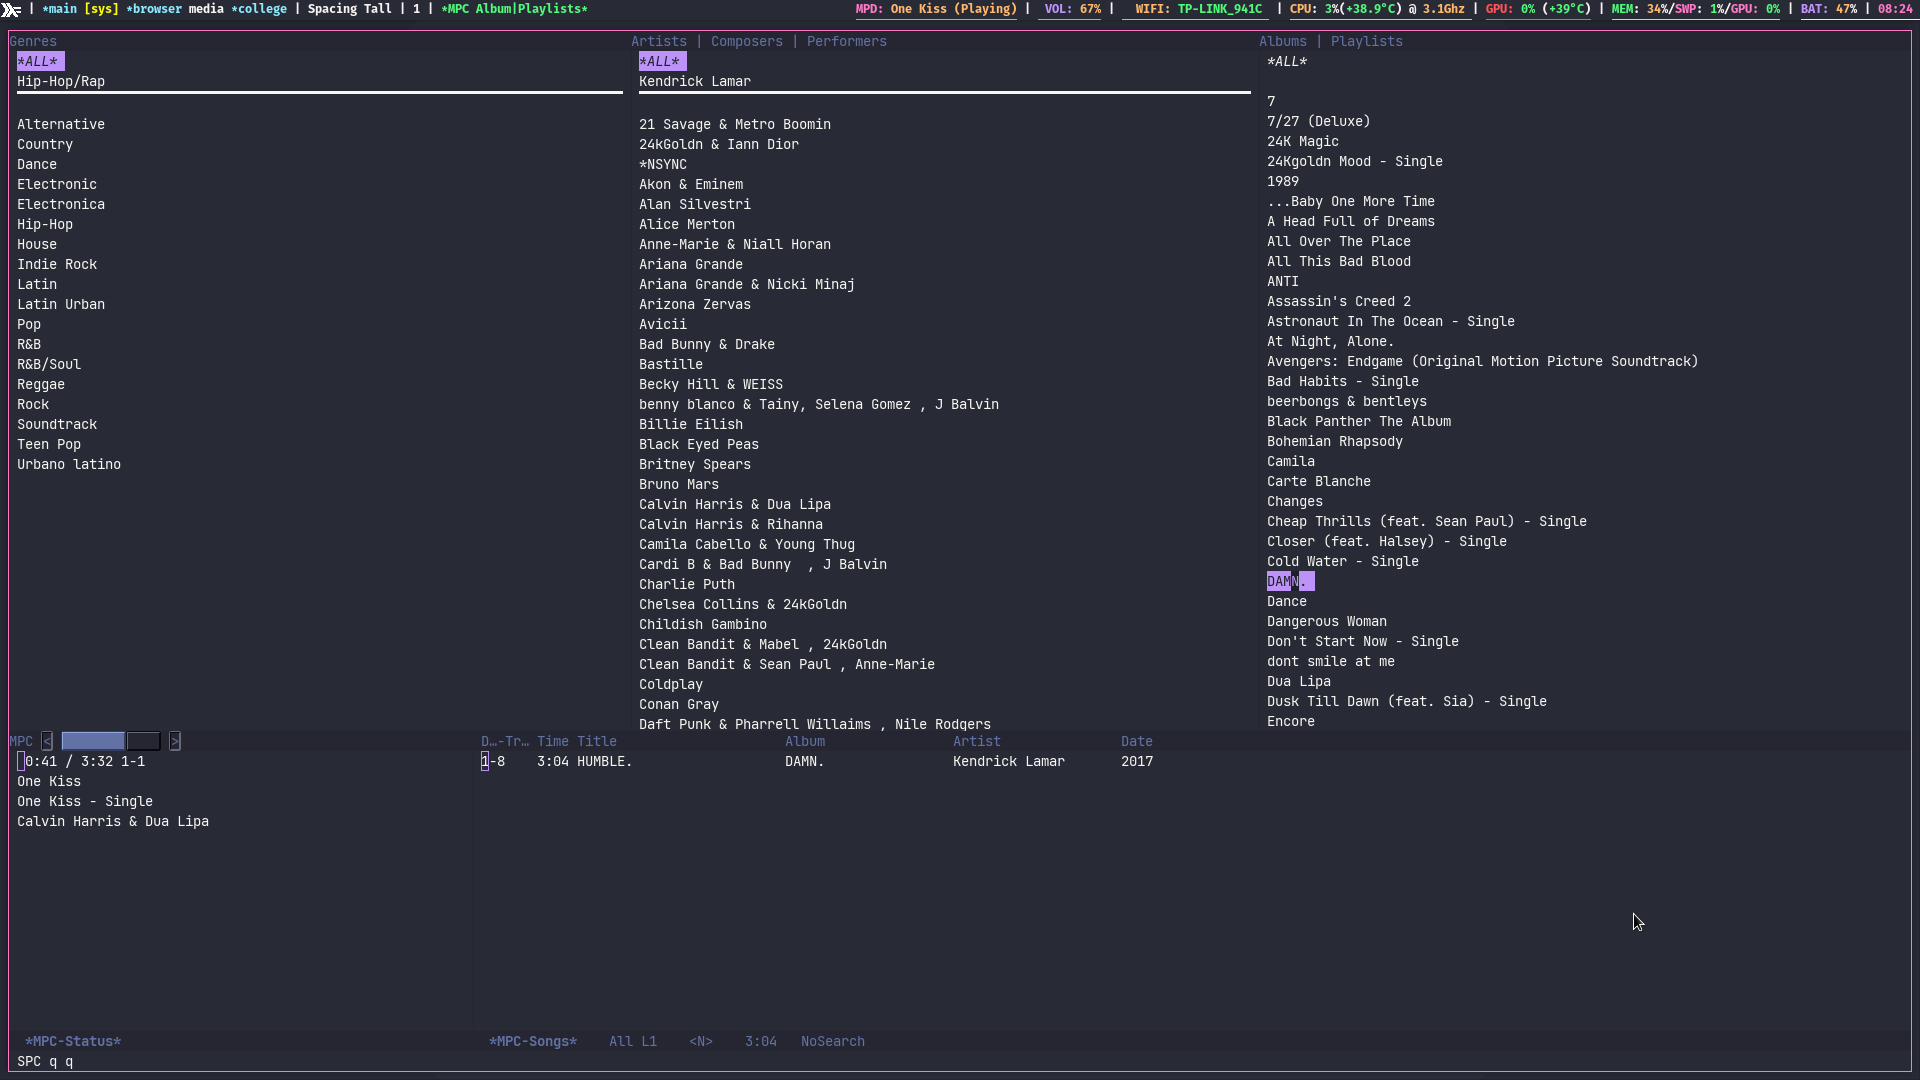The width and height of the screenshot is (1920, 1080).
Task: Select Hip-Hop/Rap in the Genres list
Action: tap(61, 81)
